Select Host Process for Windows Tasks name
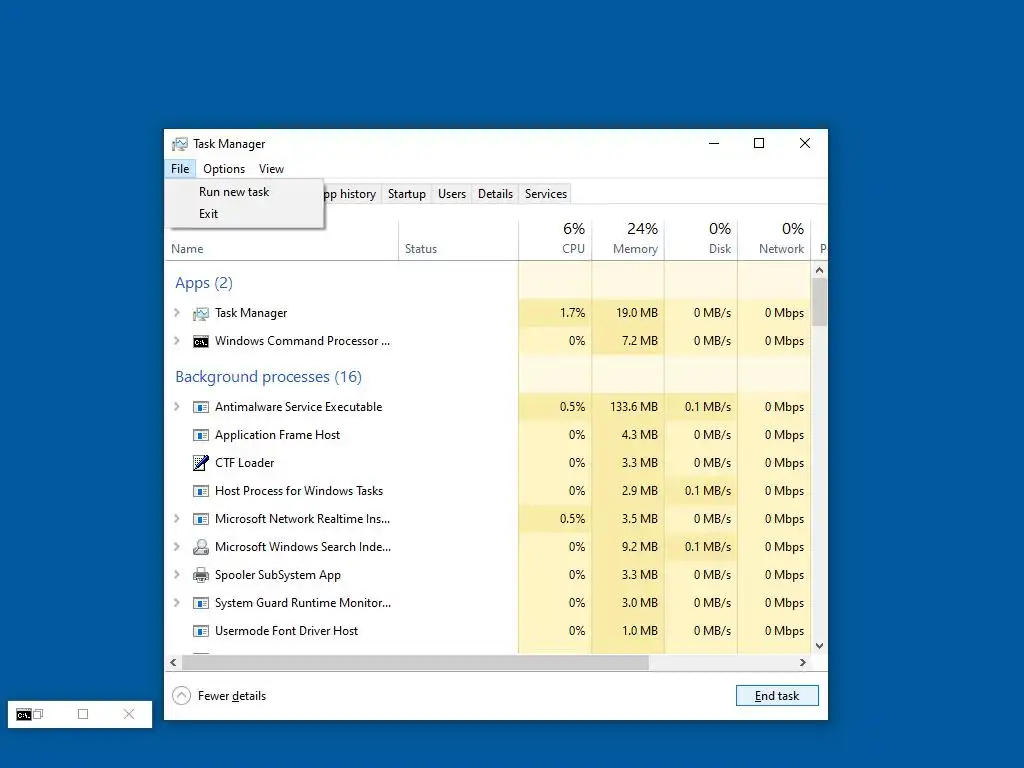The width and height of the screenshot is (1024, 768). 299,491
